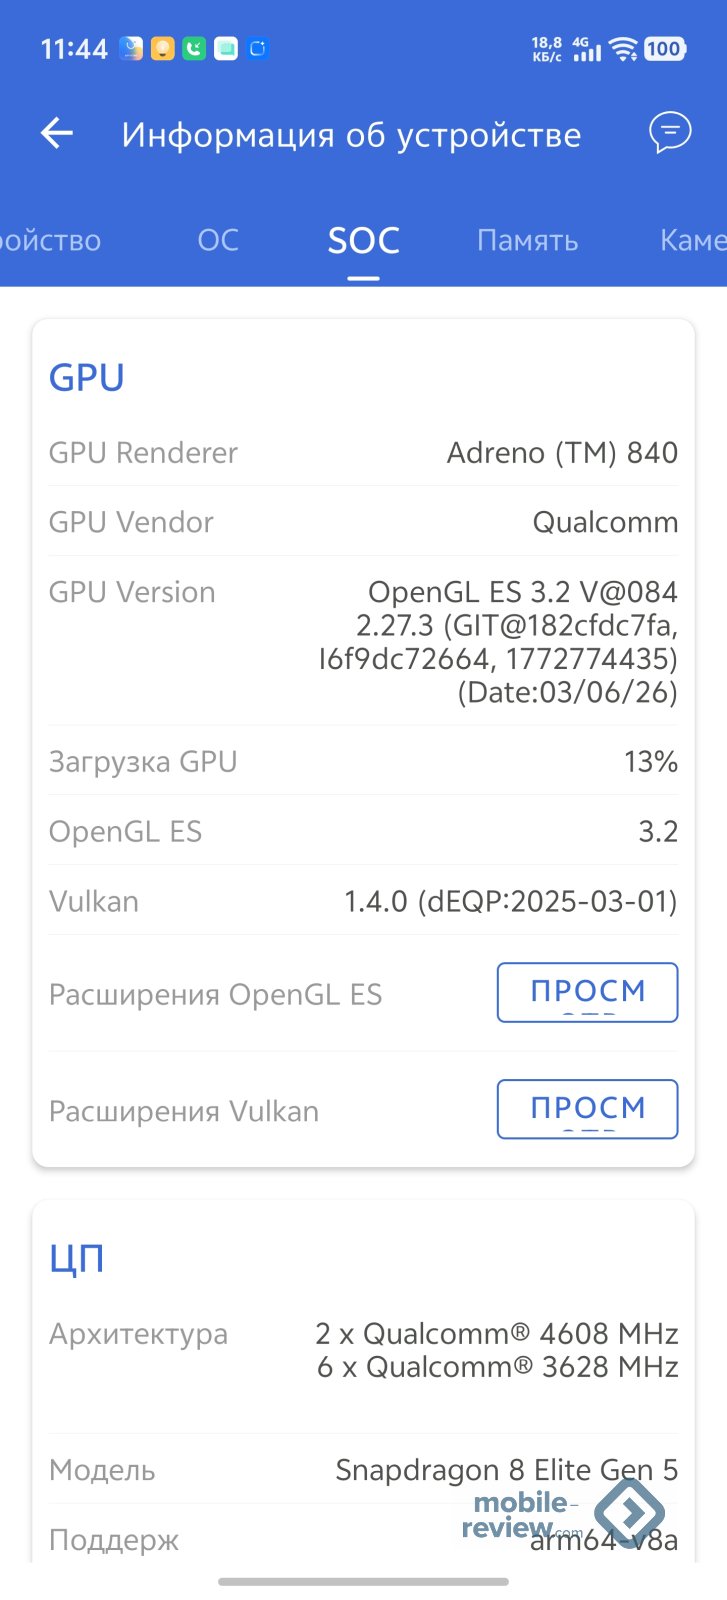Tap the Загрузка GPU 13% row

tap(363, 762)
